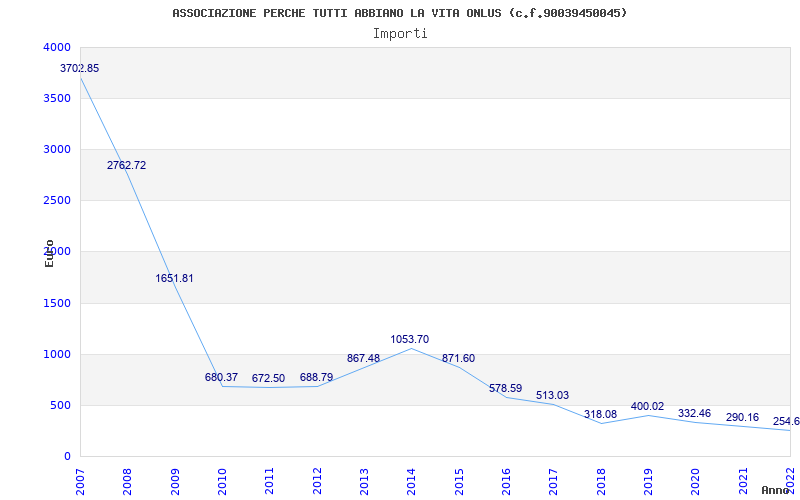800x500 pixels.
Task: Click the peak value 1053.70
Action: [x=410, y=339]
